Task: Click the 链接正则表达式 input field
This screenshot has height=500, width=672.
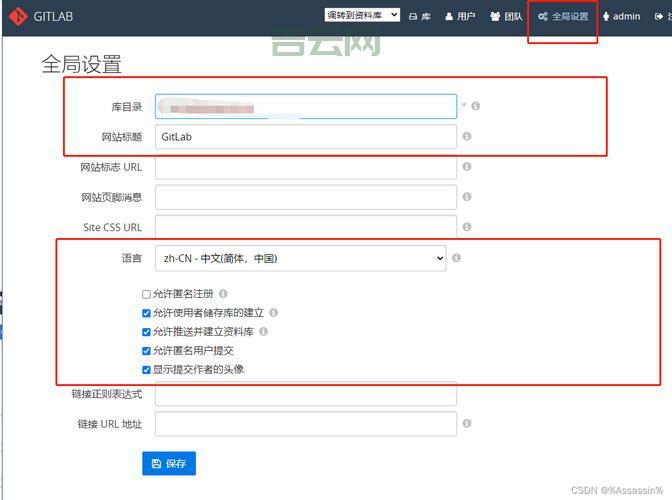Action: pos(306,394)
